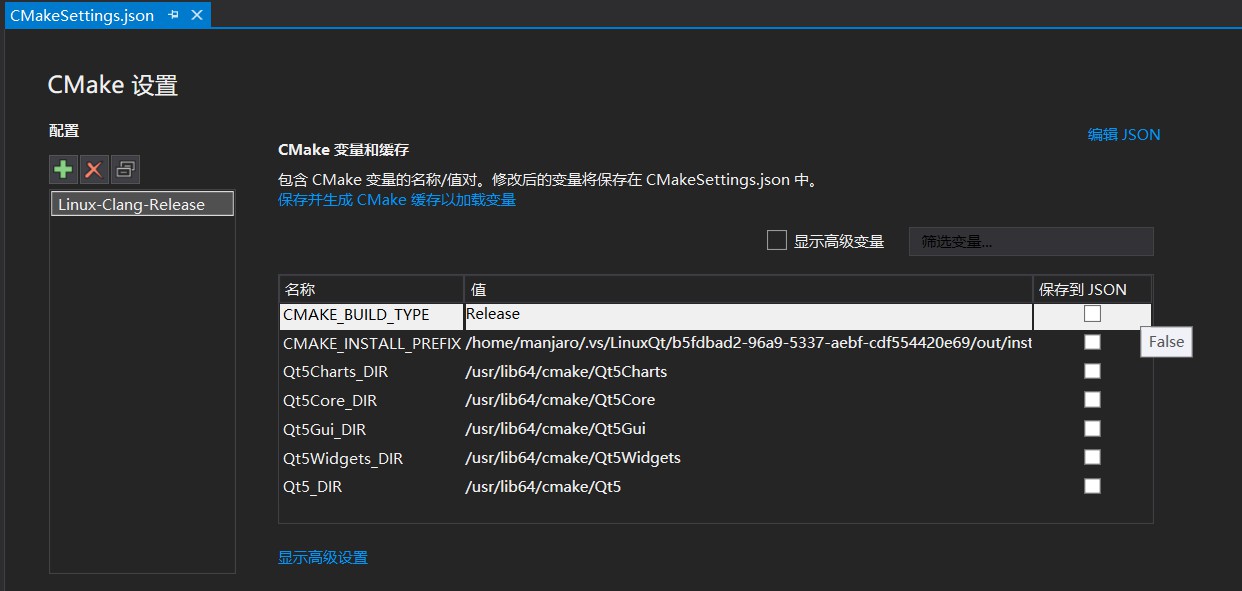Screen dimensions: 1242x591
Task: Close the CMakeSettings.json tab
Action: [196, 15]
